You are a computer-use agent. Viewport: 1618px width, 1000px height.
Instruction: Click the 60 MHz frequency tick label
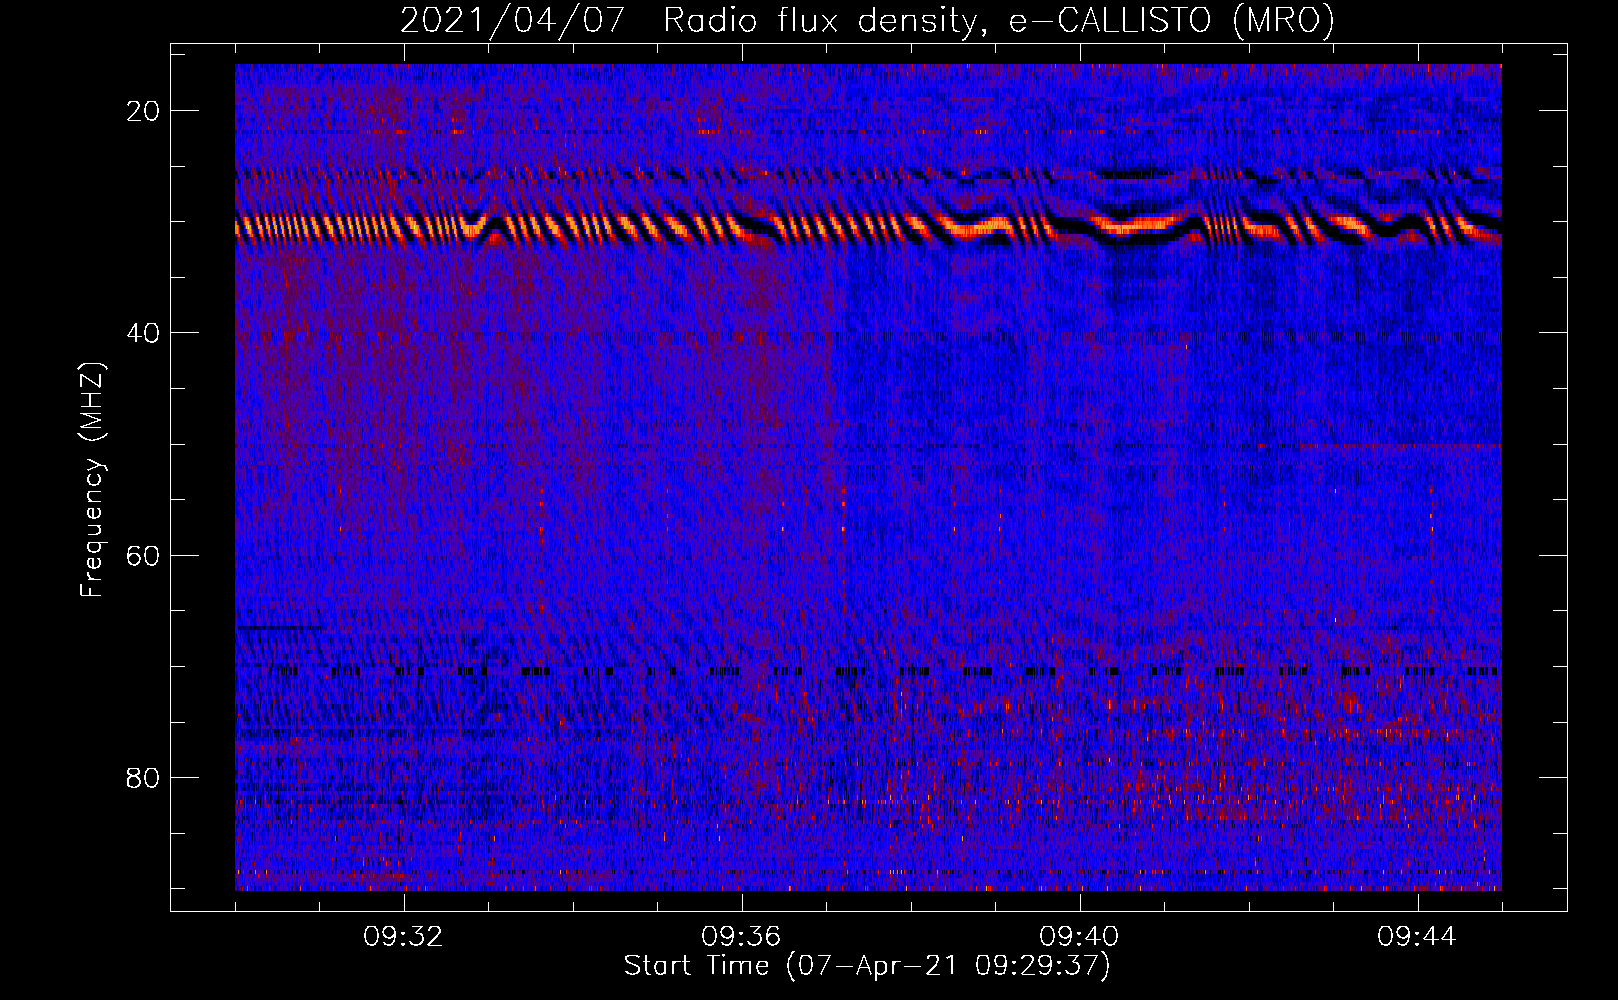(x=143, y=555)
